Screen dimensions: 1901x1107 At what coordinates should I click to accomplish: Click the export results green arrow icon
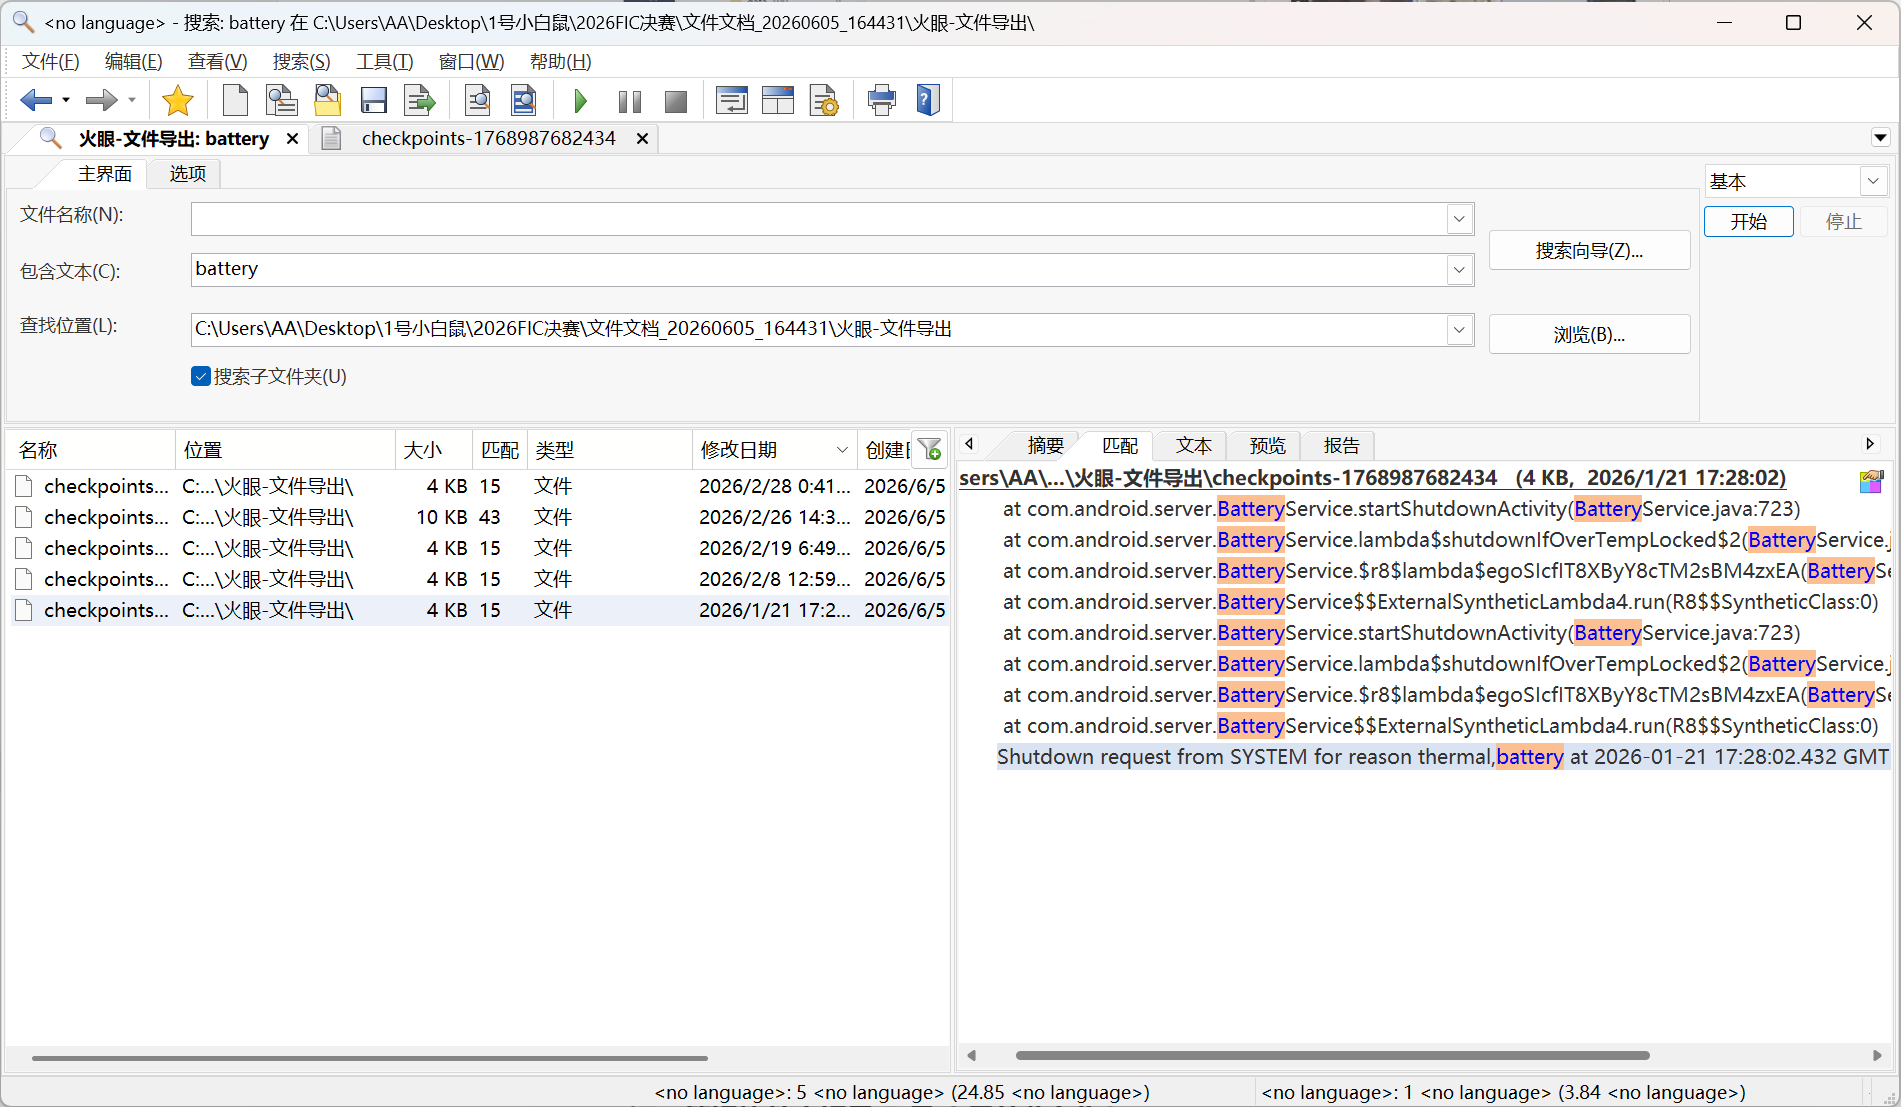(420, 100)
